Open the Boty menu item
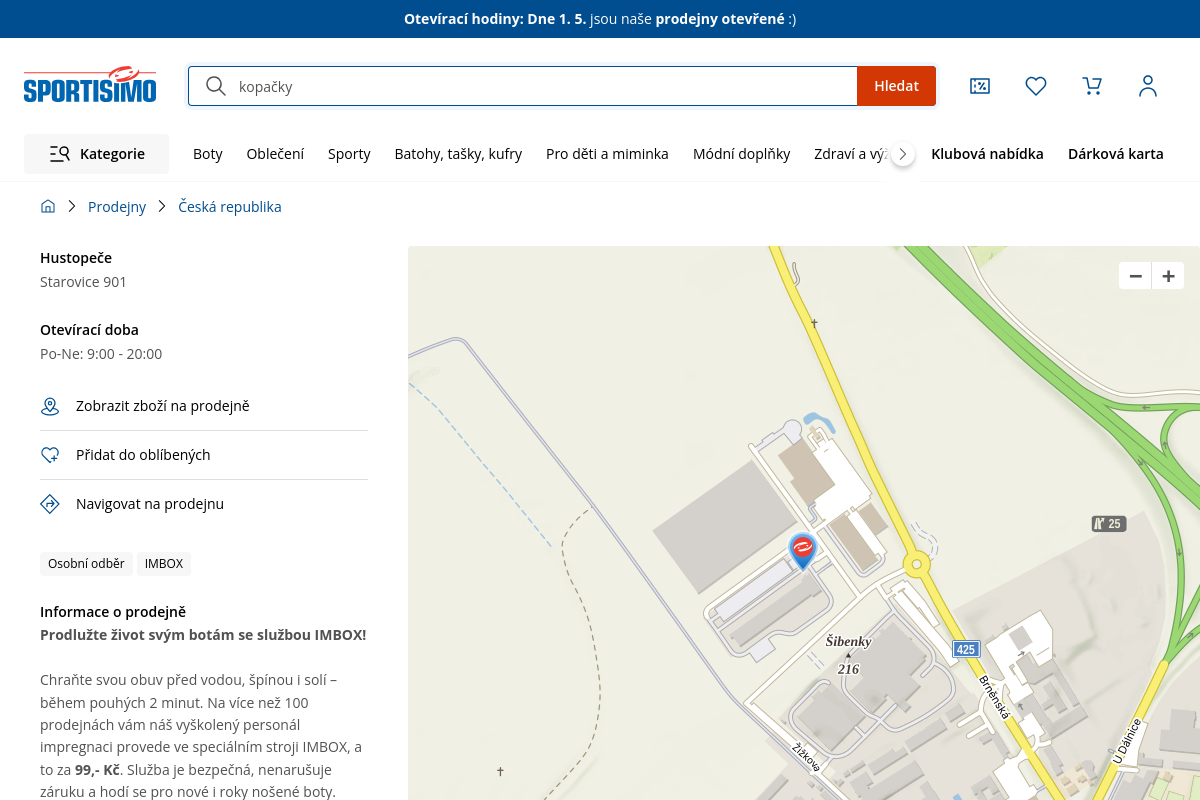Viewport: 1200px width, 800px height. pyautogui.click(x=208, y=154)
